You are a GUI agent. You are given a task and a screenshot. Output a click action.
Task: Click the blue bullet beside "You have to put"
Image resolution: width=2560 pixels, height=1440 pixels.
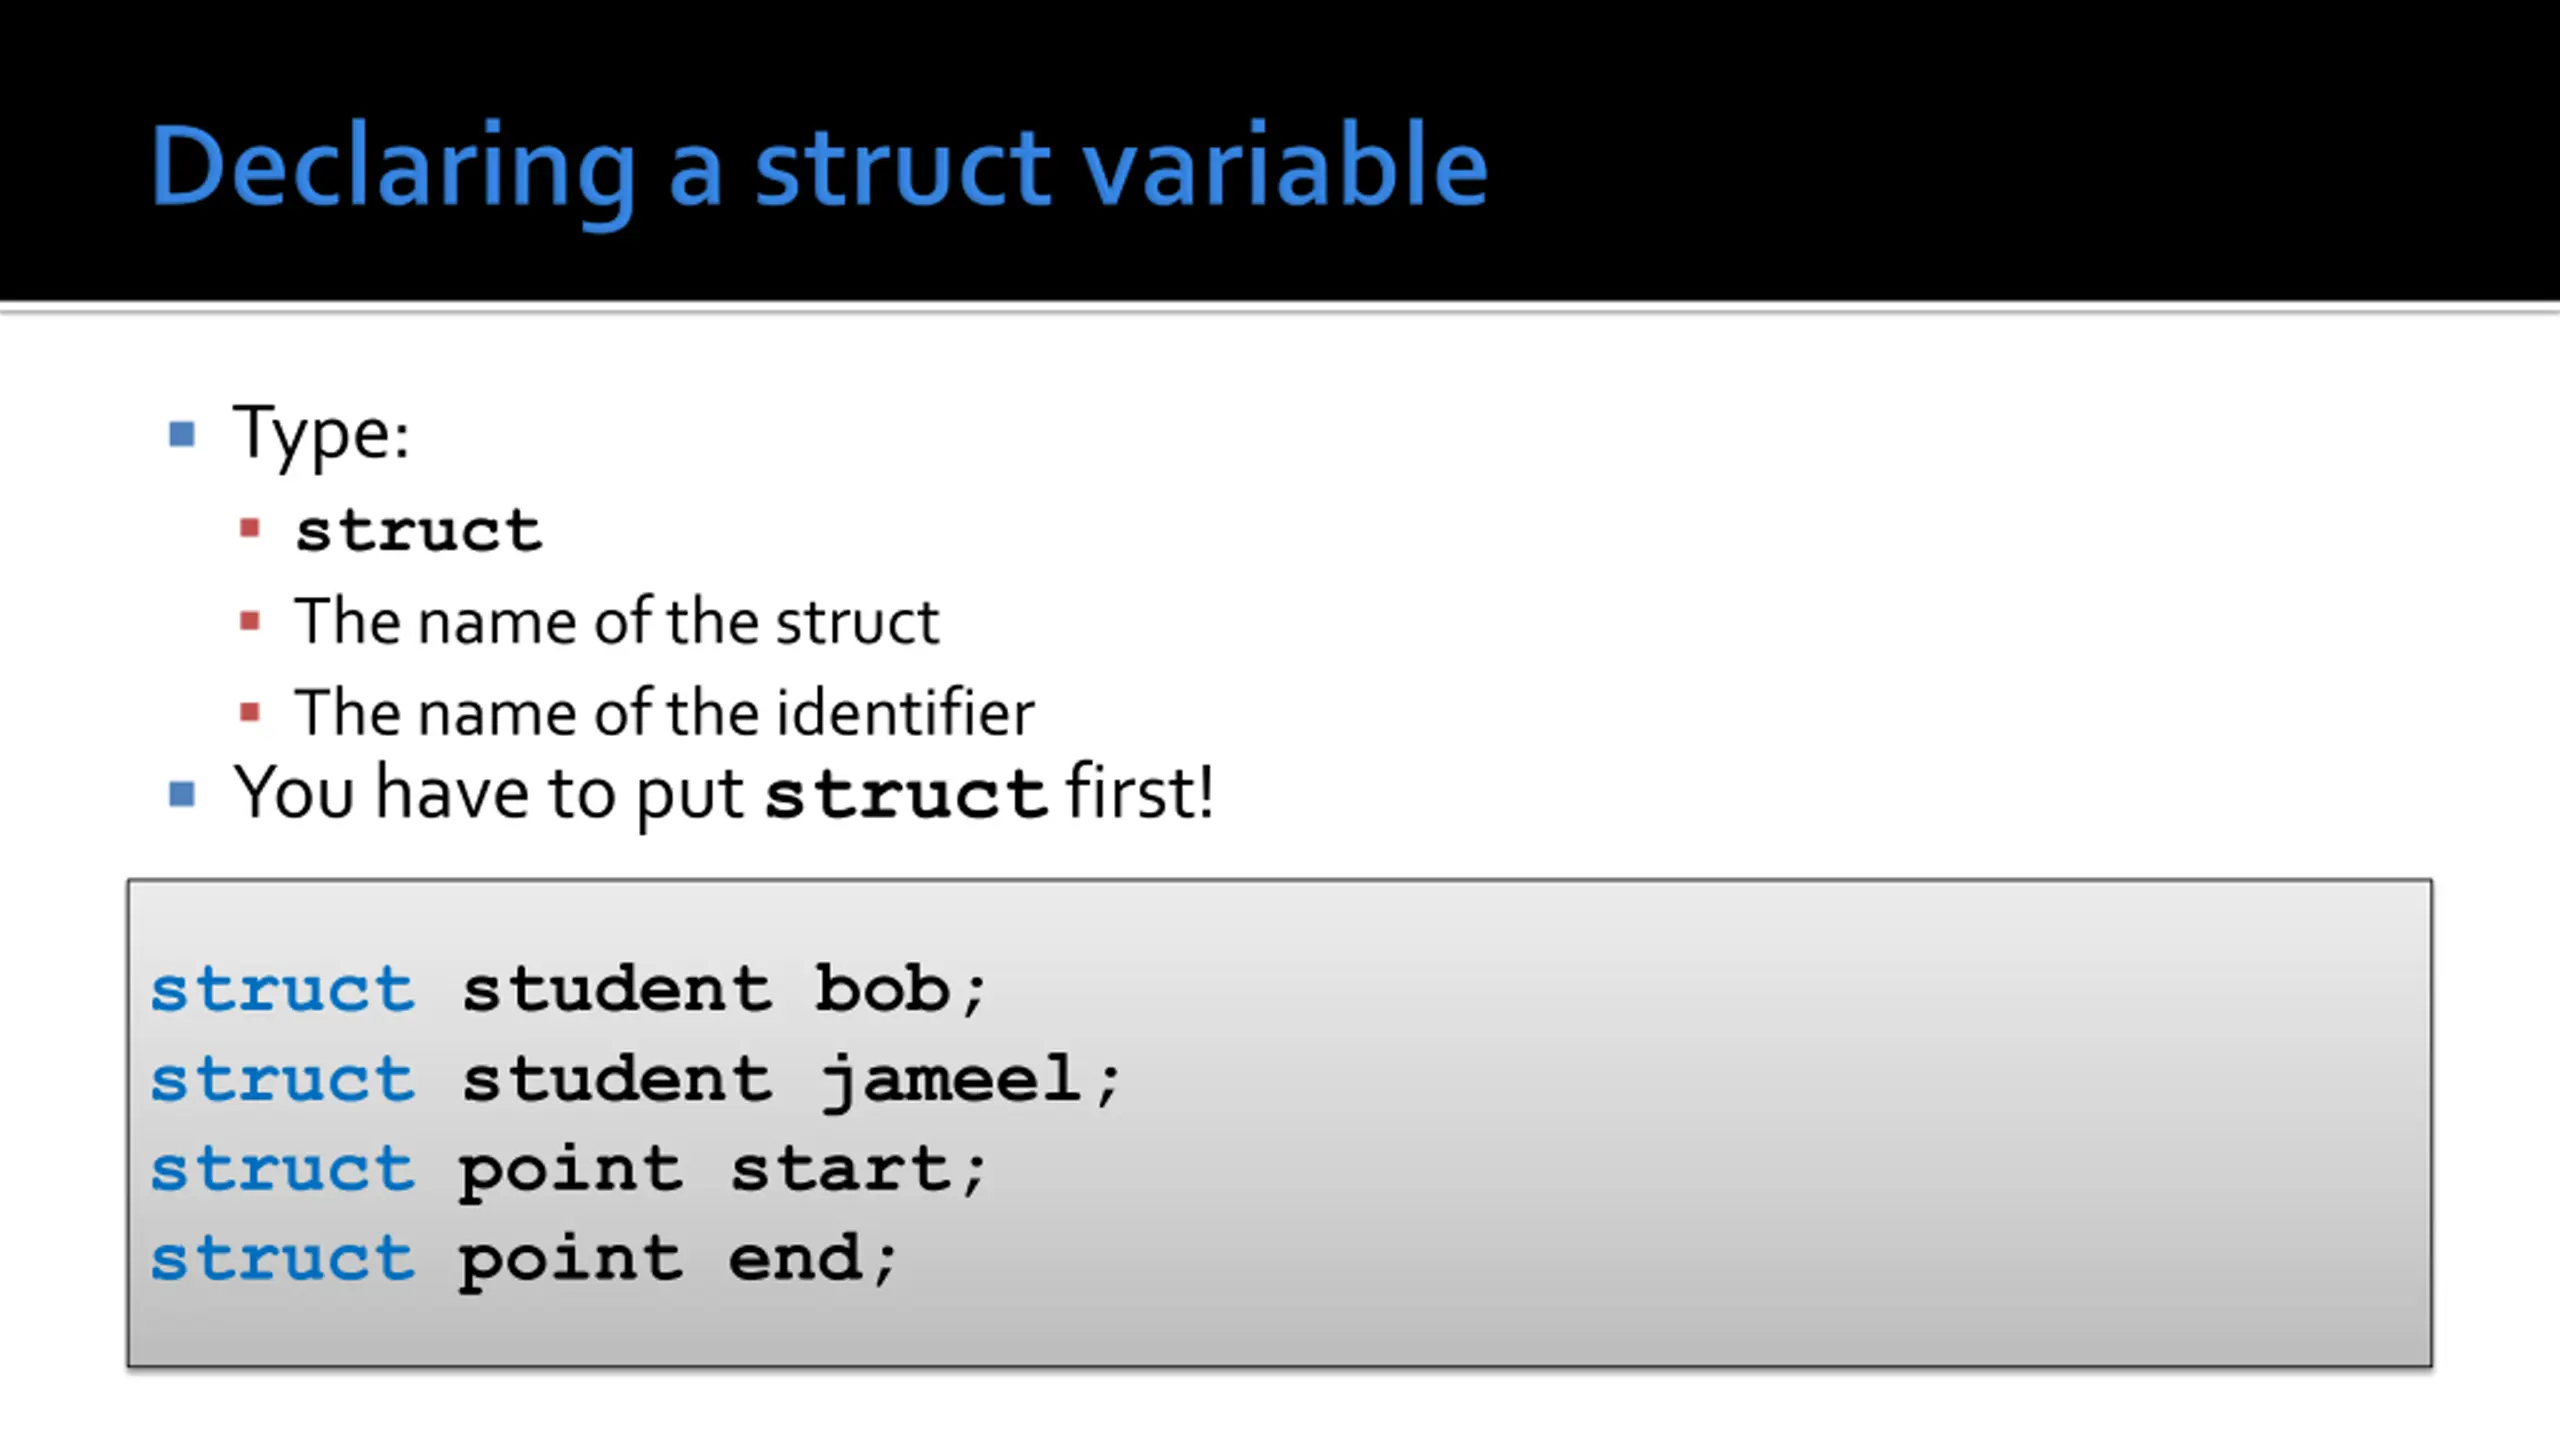(x=182, y=794)
